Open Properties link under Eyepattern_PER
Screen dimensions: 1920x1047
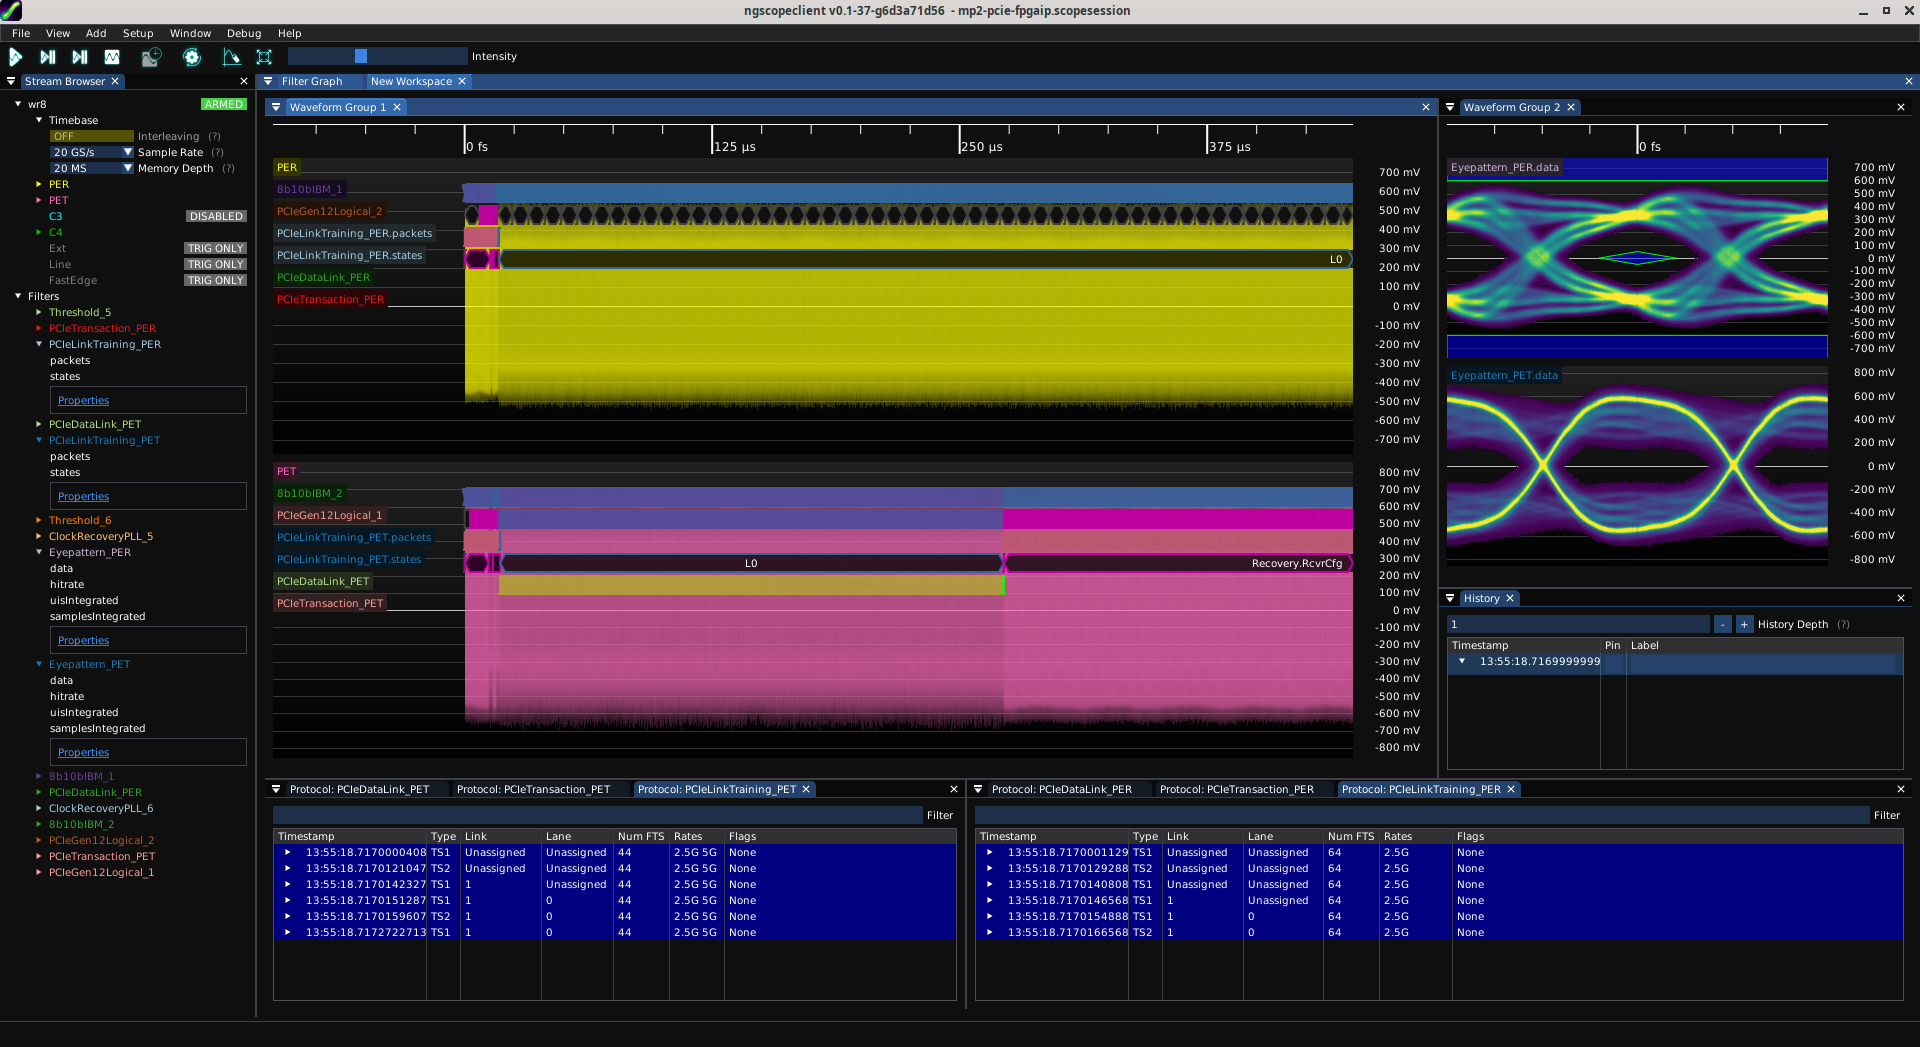click(83, 641)
